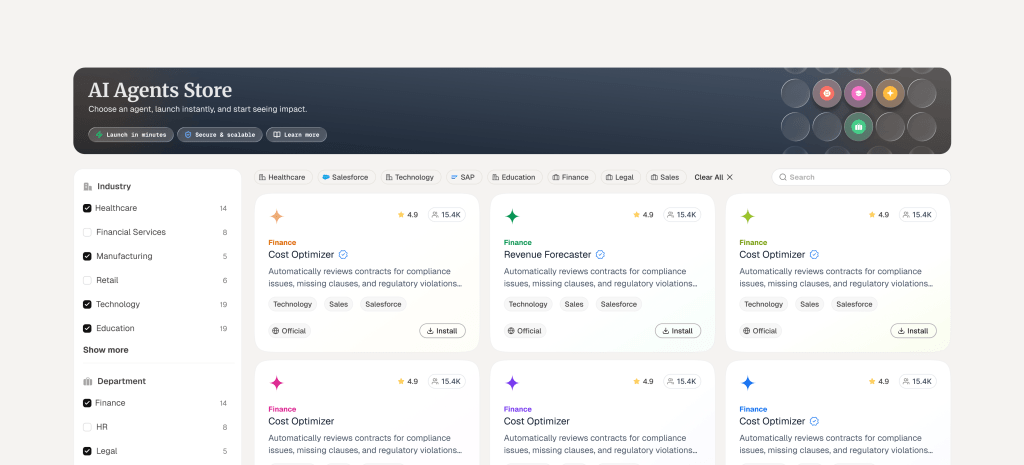Click the olive sparkle agent icon

[748, 216]
